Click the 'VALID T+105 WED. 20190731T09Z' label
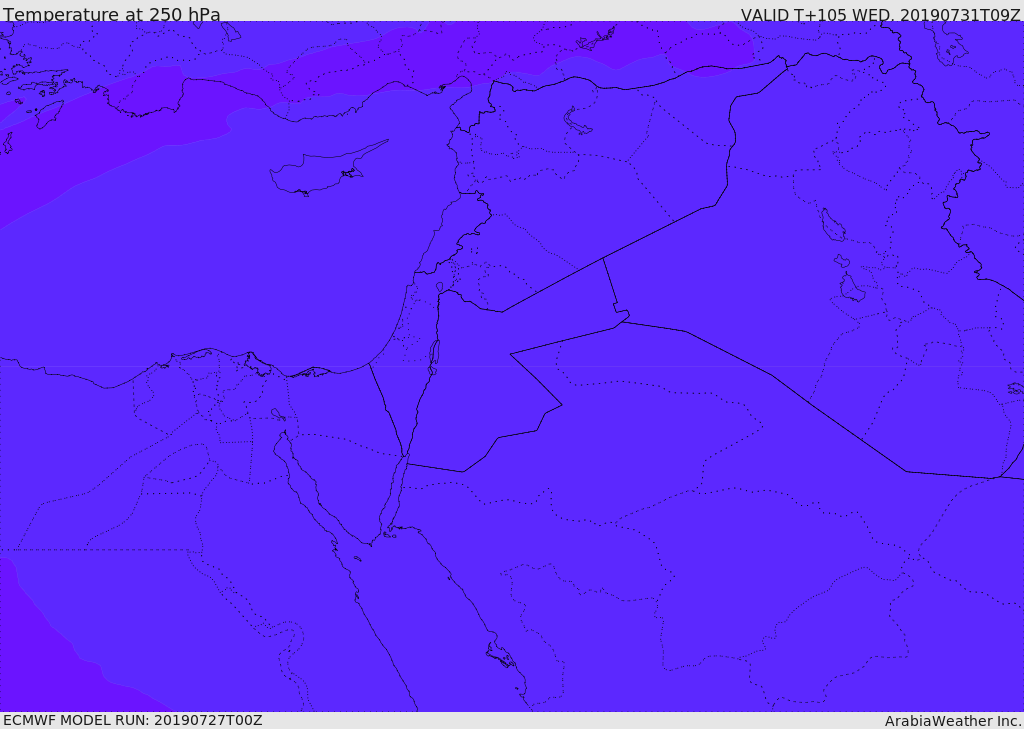Image resolution: width=1024 pixels, height=729 pixels. [x=880, y=14]
